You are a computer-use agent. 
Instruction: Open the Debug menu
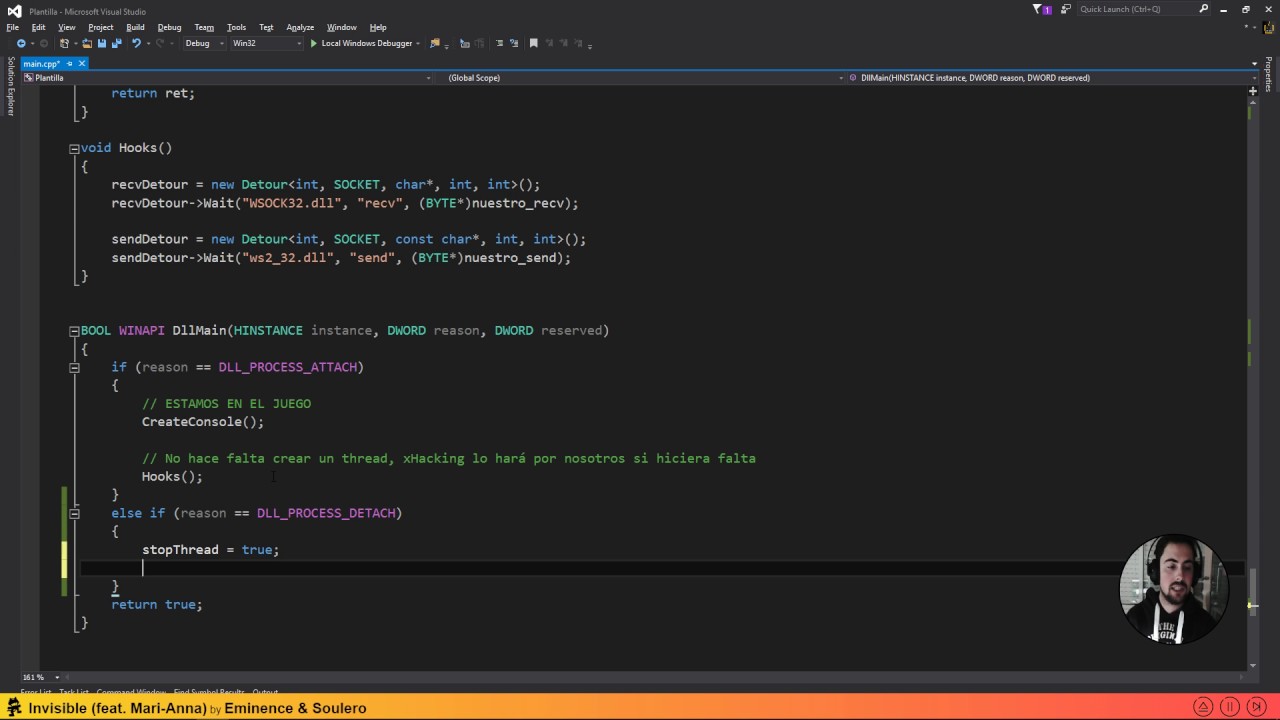coord(169,27)
